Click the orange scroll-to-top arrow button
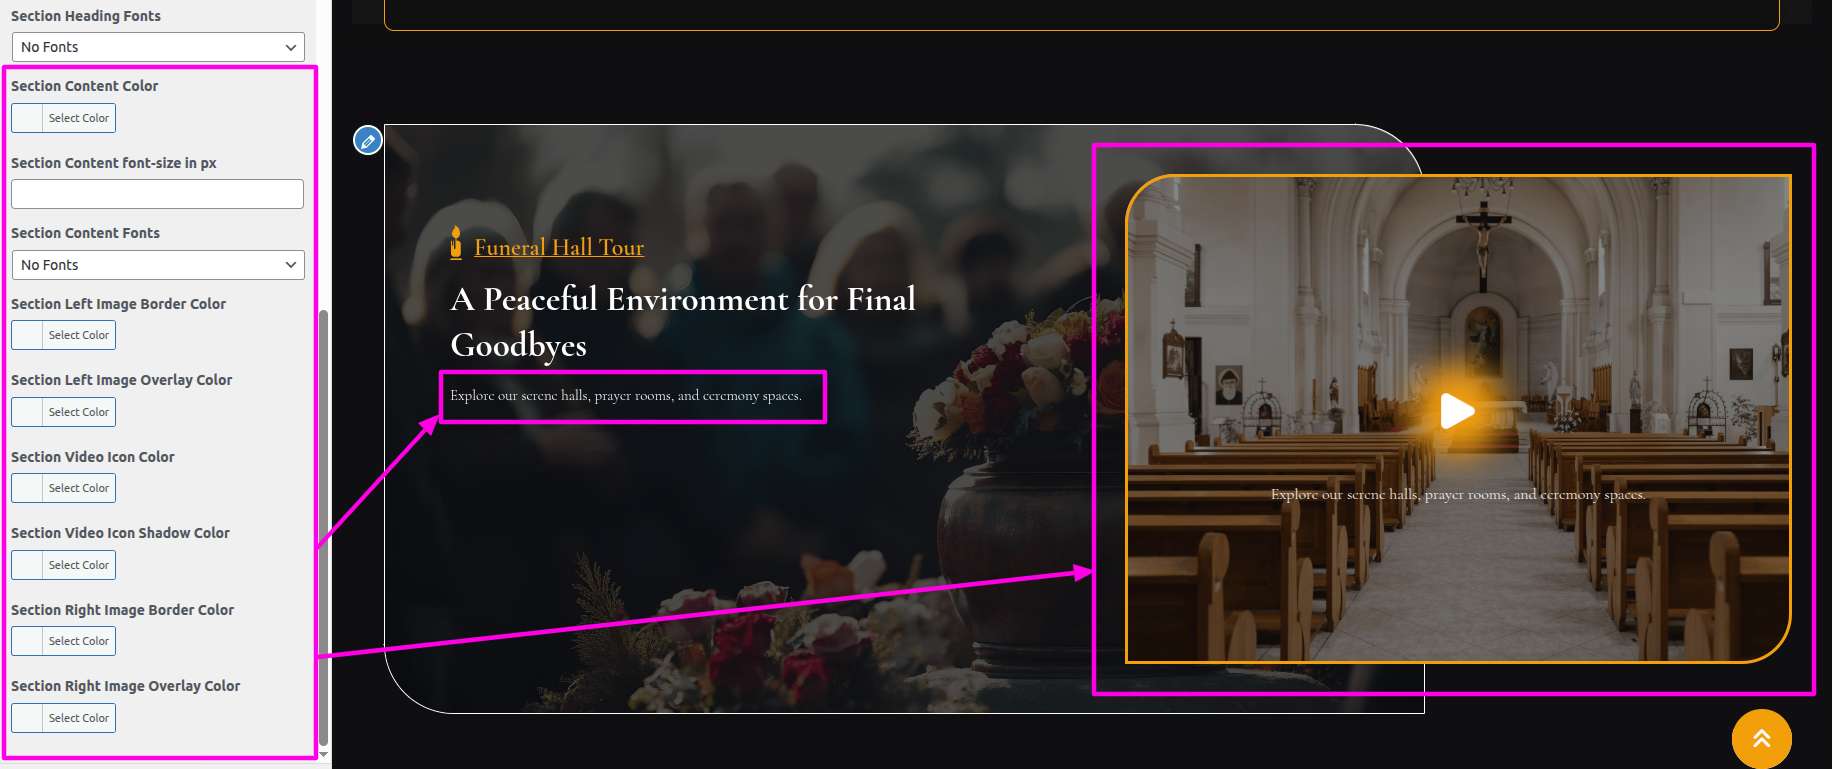 tap(1761, 739)
